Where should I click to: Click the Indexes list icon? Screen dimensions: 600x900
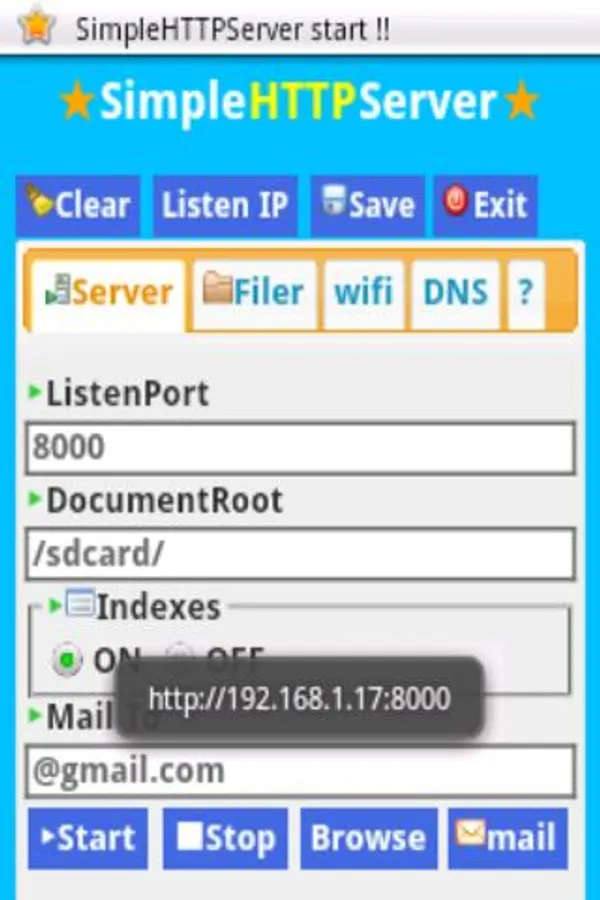tap(80, 603)
